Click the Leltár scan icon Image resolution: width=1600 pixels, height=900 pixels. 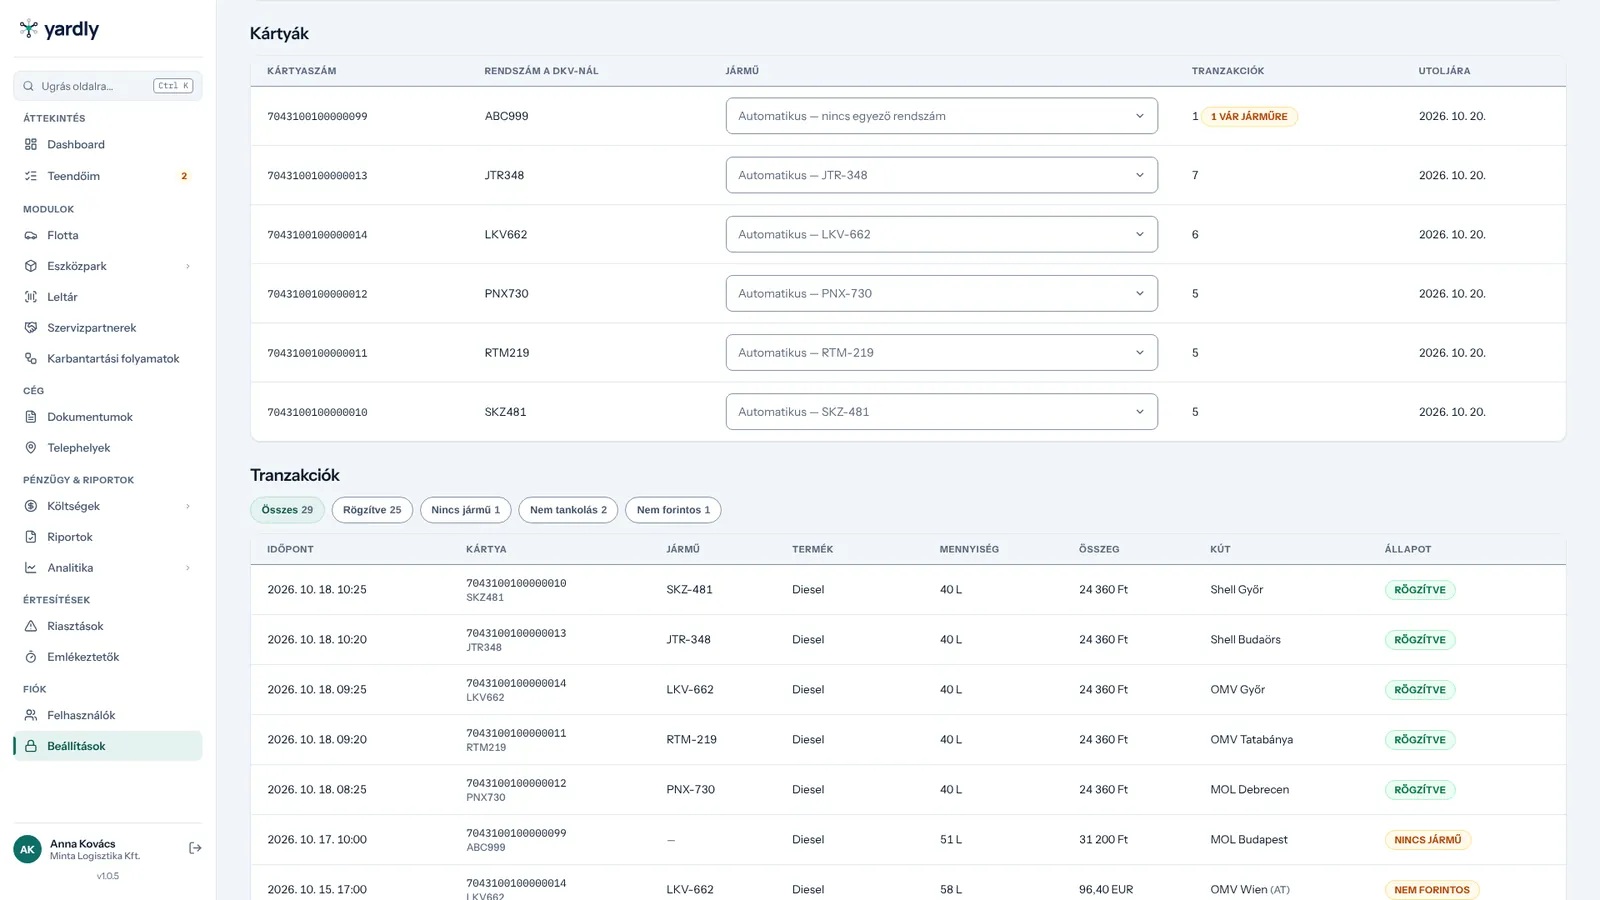tap(31, 297)
